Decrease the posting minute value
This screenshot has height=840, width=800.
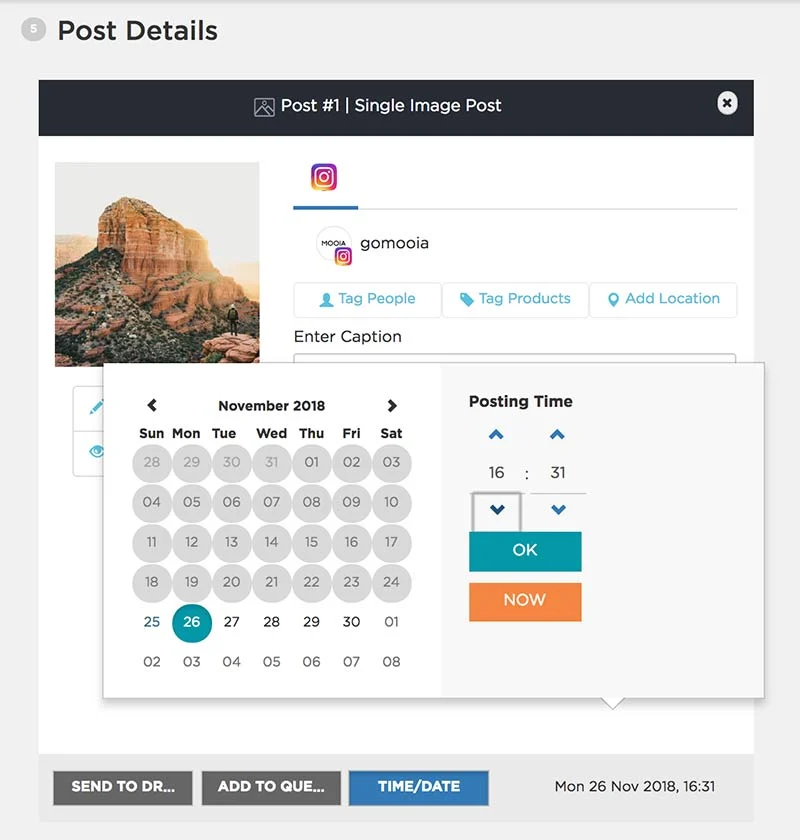[x=558, y=510]
